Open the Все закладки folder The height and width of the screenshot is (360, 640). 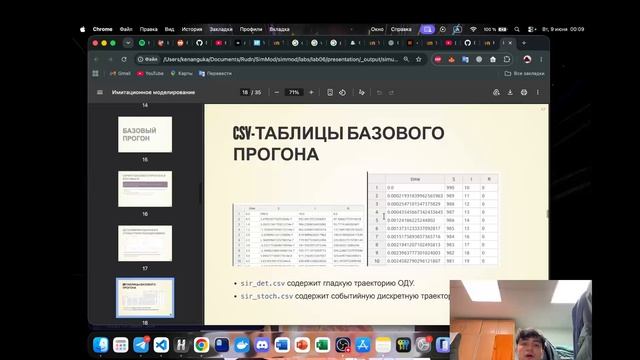(x=524, y=73)
